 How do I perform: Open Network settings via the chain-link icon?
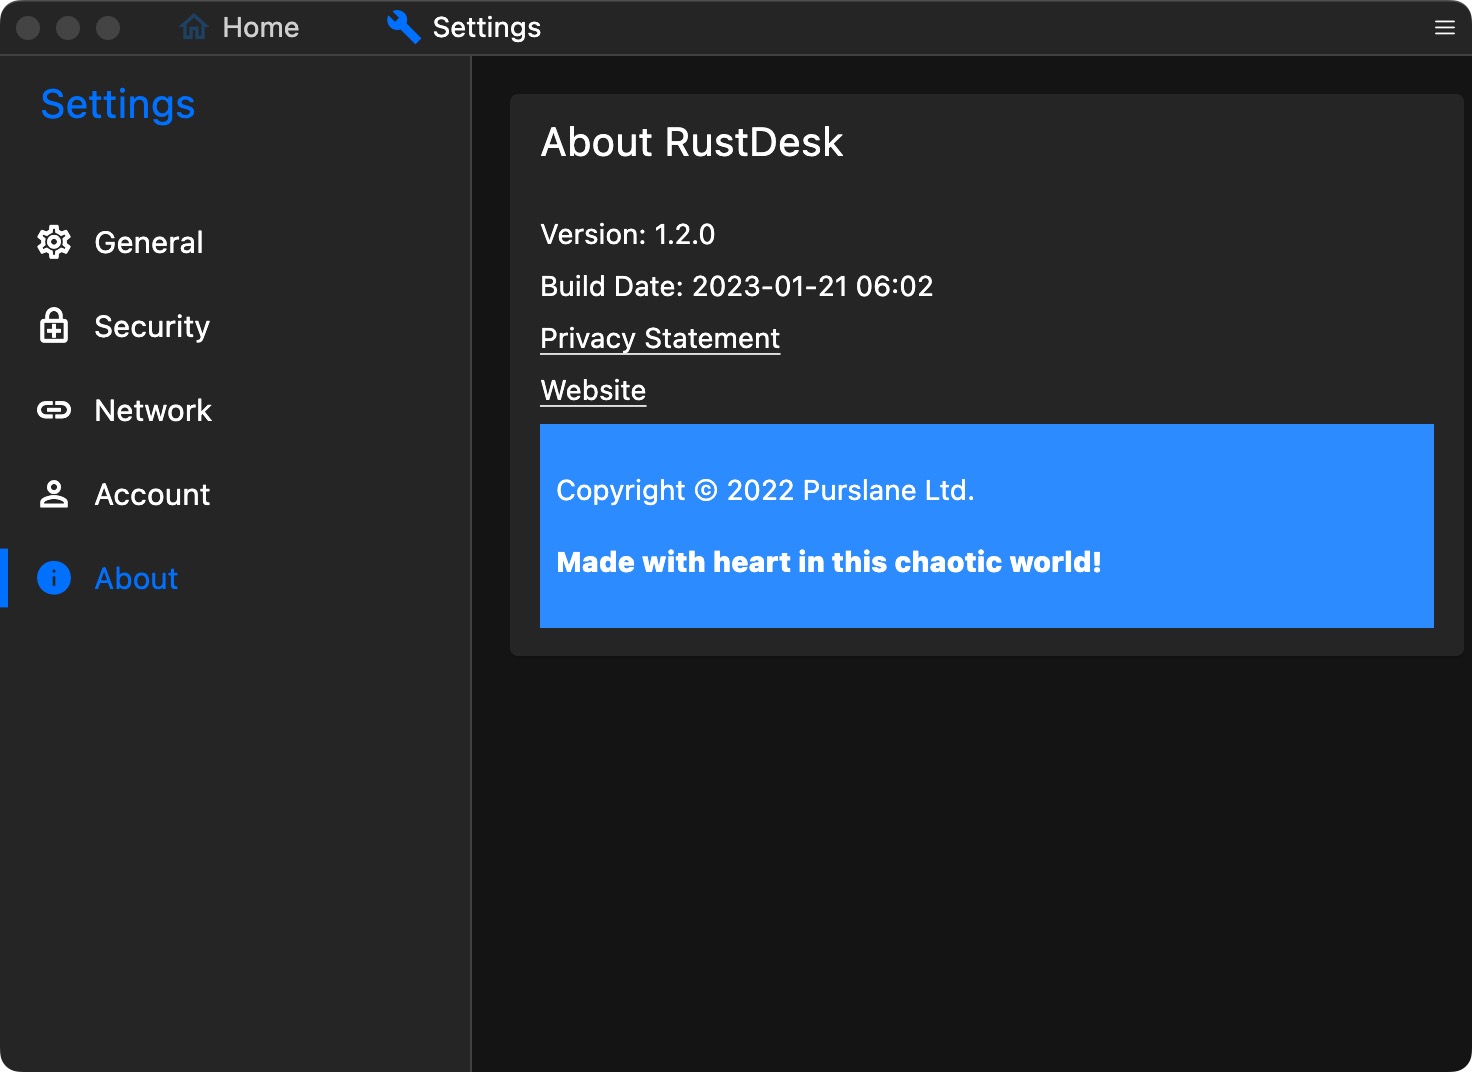(54, 410)
